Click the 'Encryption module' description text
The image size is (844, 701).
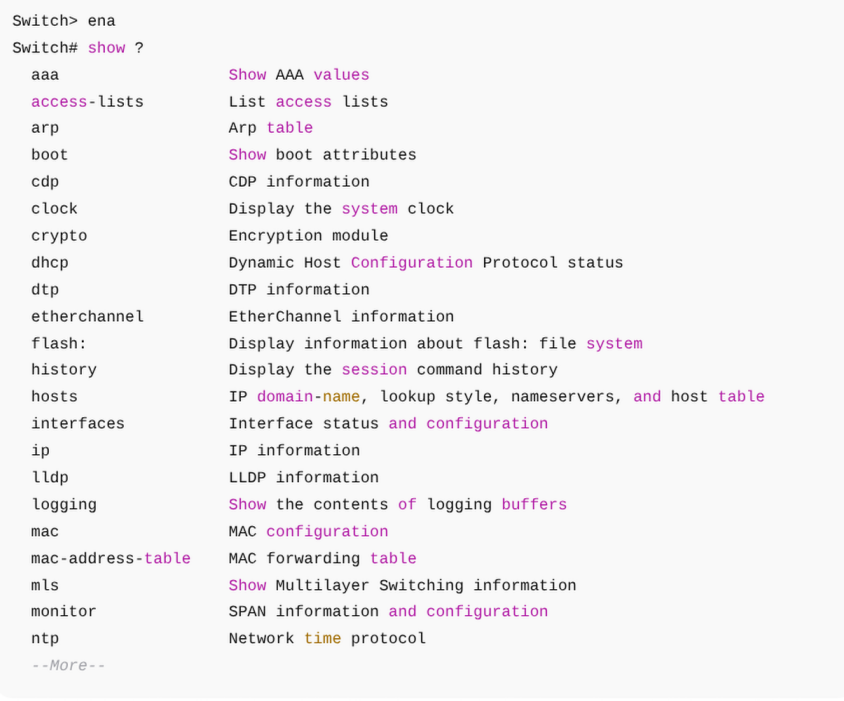308,236
